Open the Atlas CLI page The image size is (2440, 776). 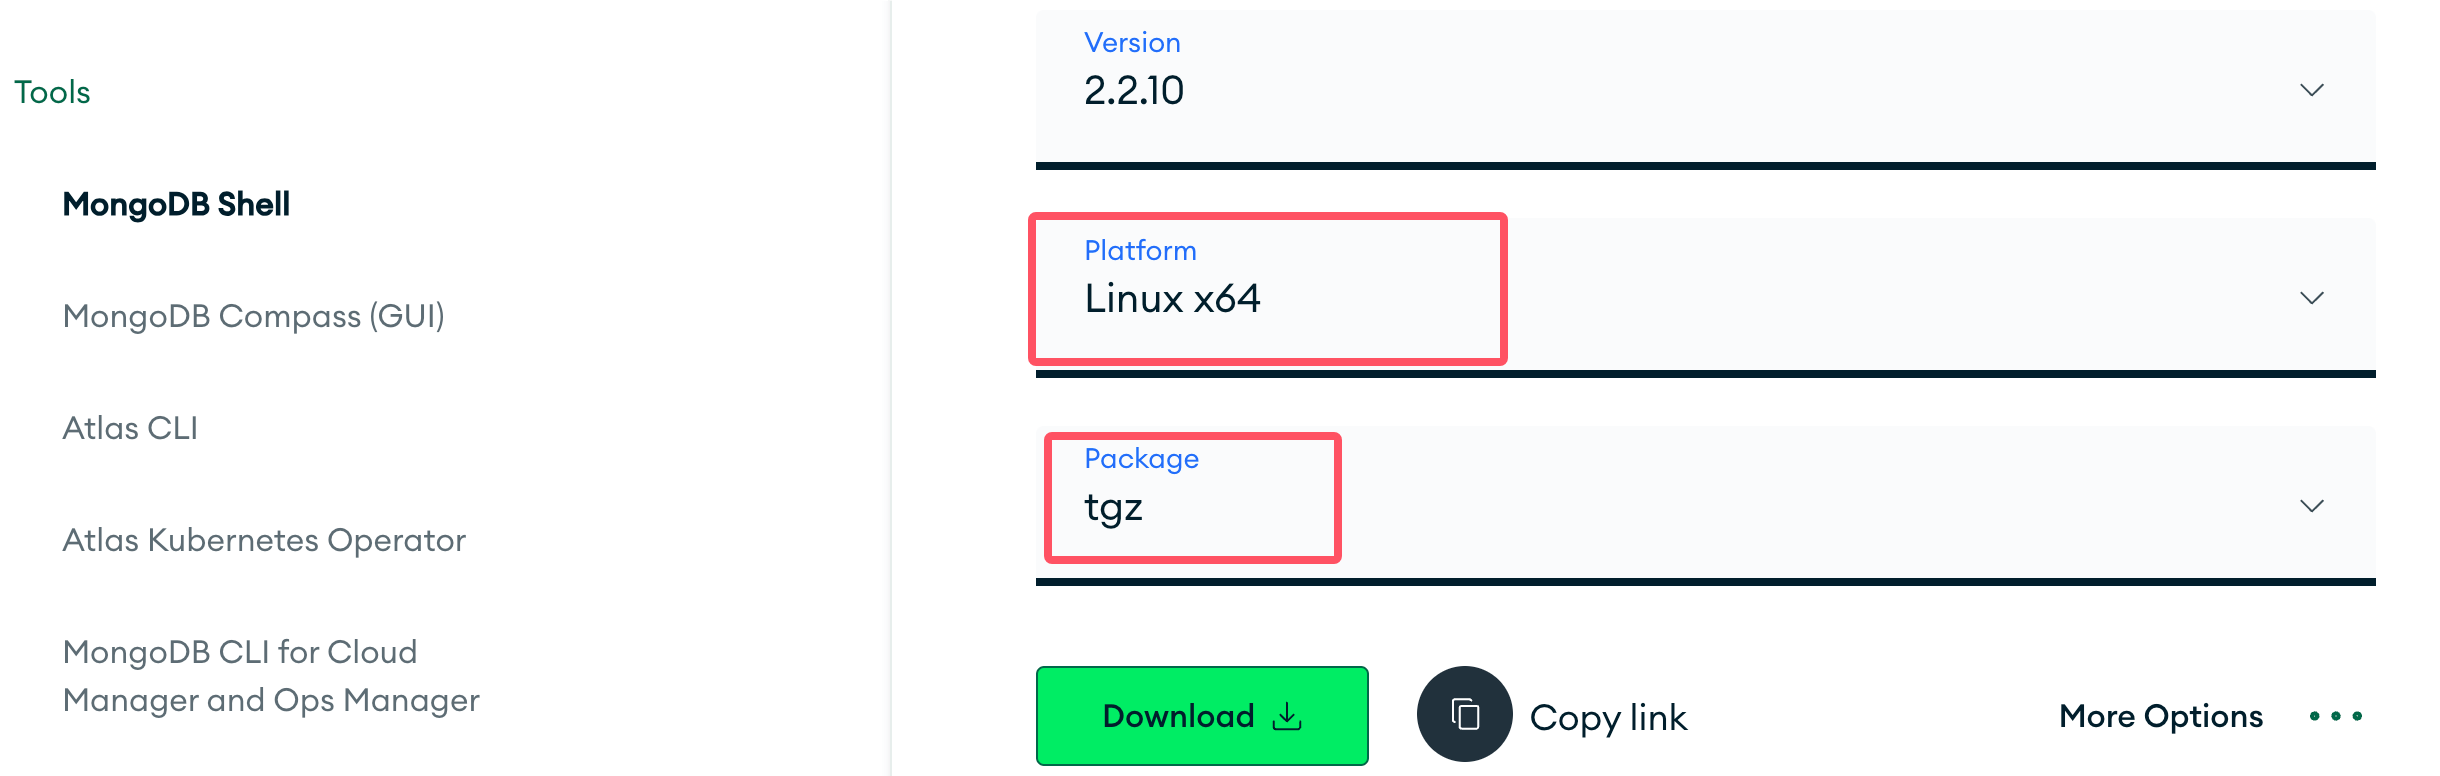pyautogui.click(x=130, y=428)
